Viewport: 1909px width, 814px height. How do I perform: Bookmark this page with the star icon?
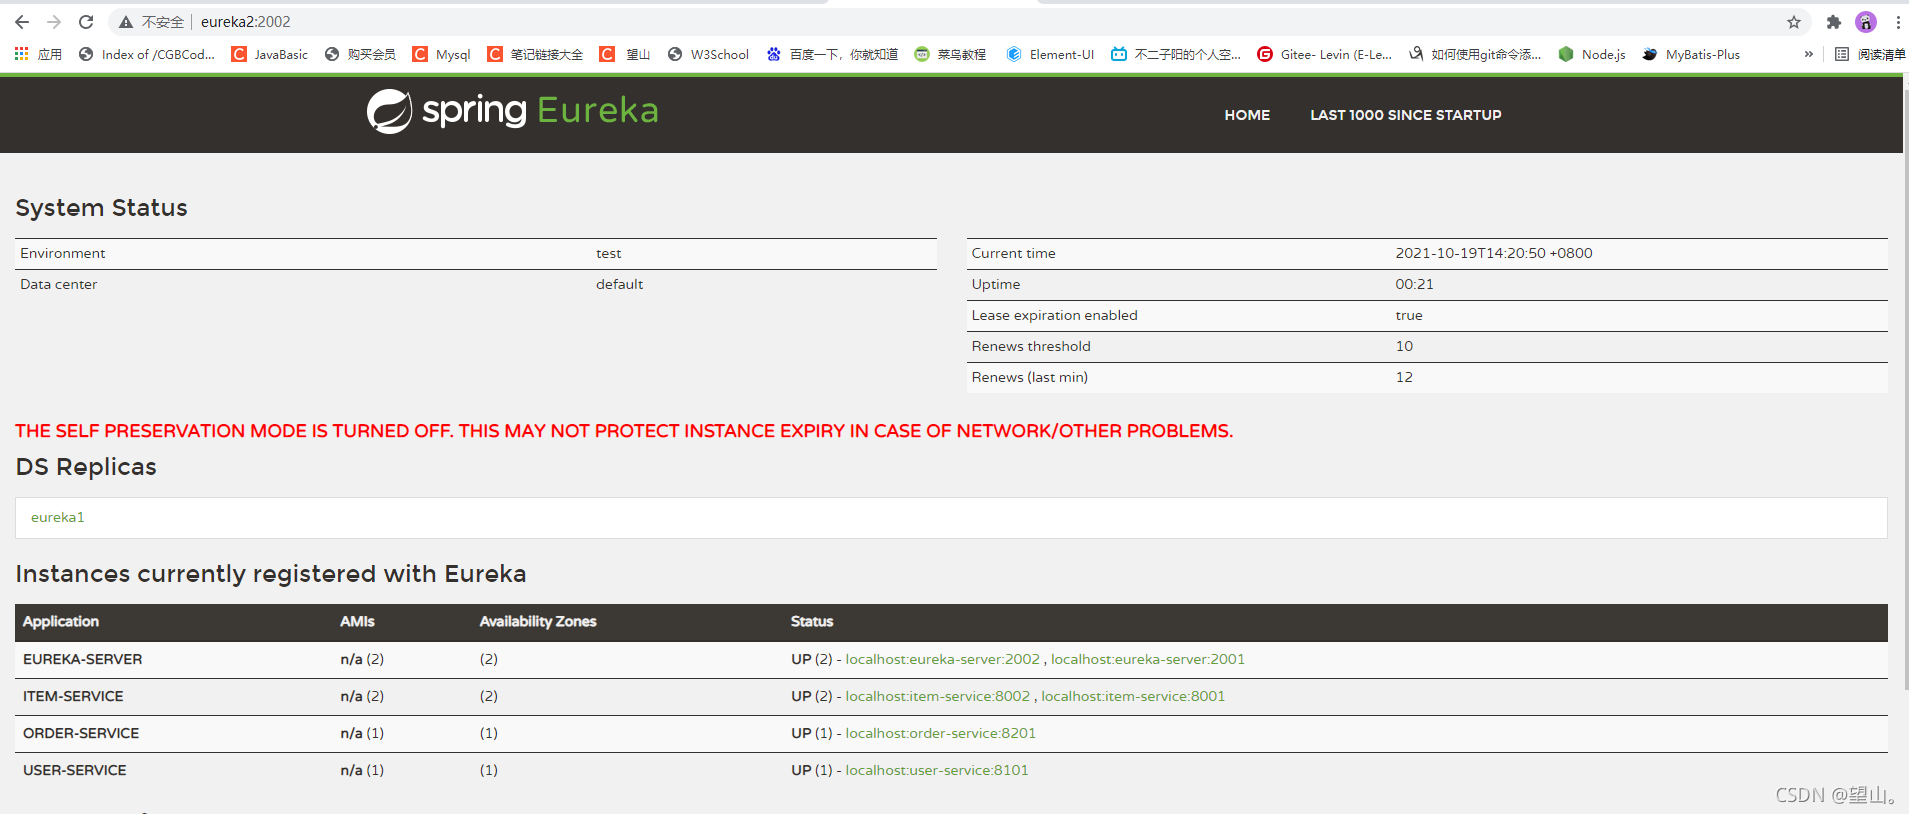(1794, 22)
